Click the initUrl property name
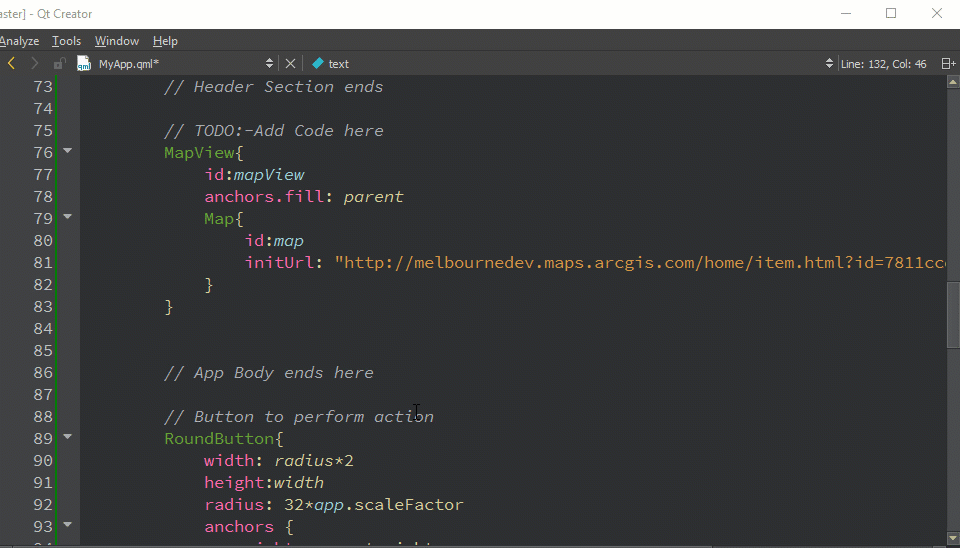This screenshot has width=960, height=548. [x=280, y=263]
